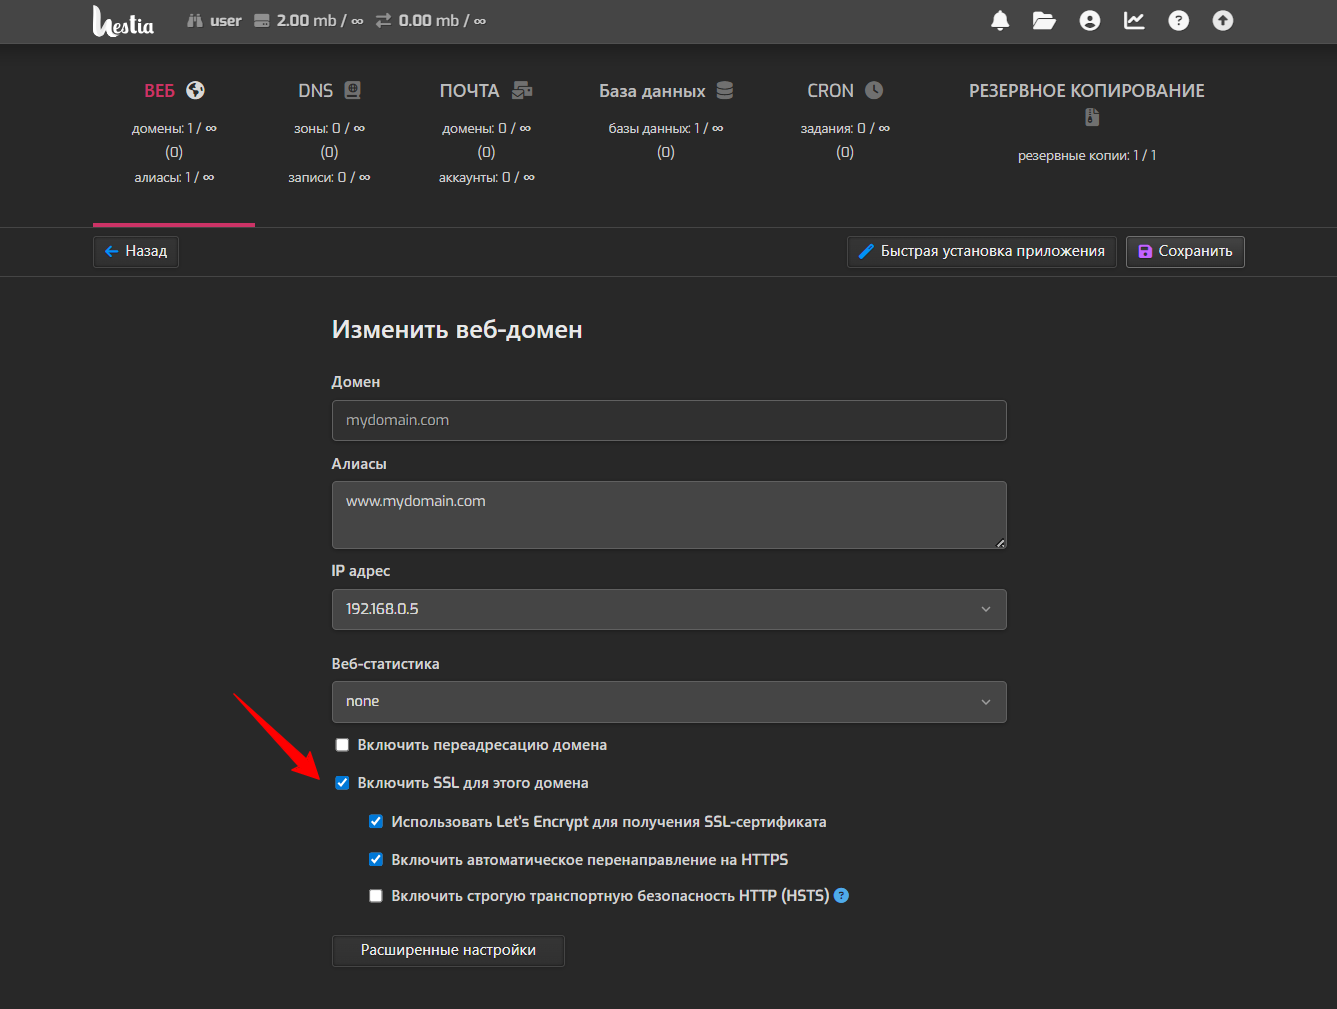Click the Назад back button
Viewport: 1337px width, 1009px height.
coord(136,251)
